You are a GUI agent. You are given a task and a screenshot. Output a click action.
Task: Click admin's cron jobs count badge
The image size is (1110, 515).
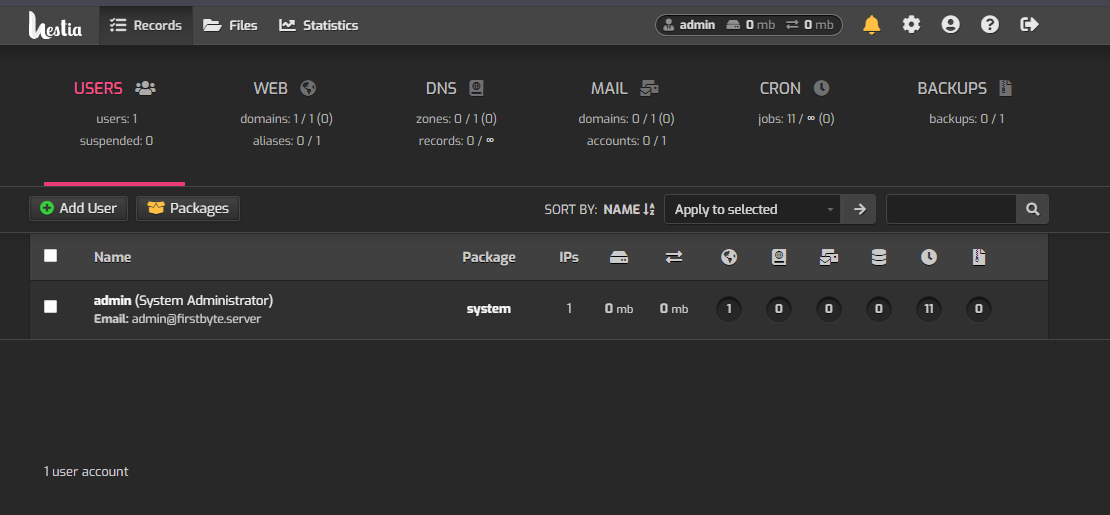pos(929,309)
